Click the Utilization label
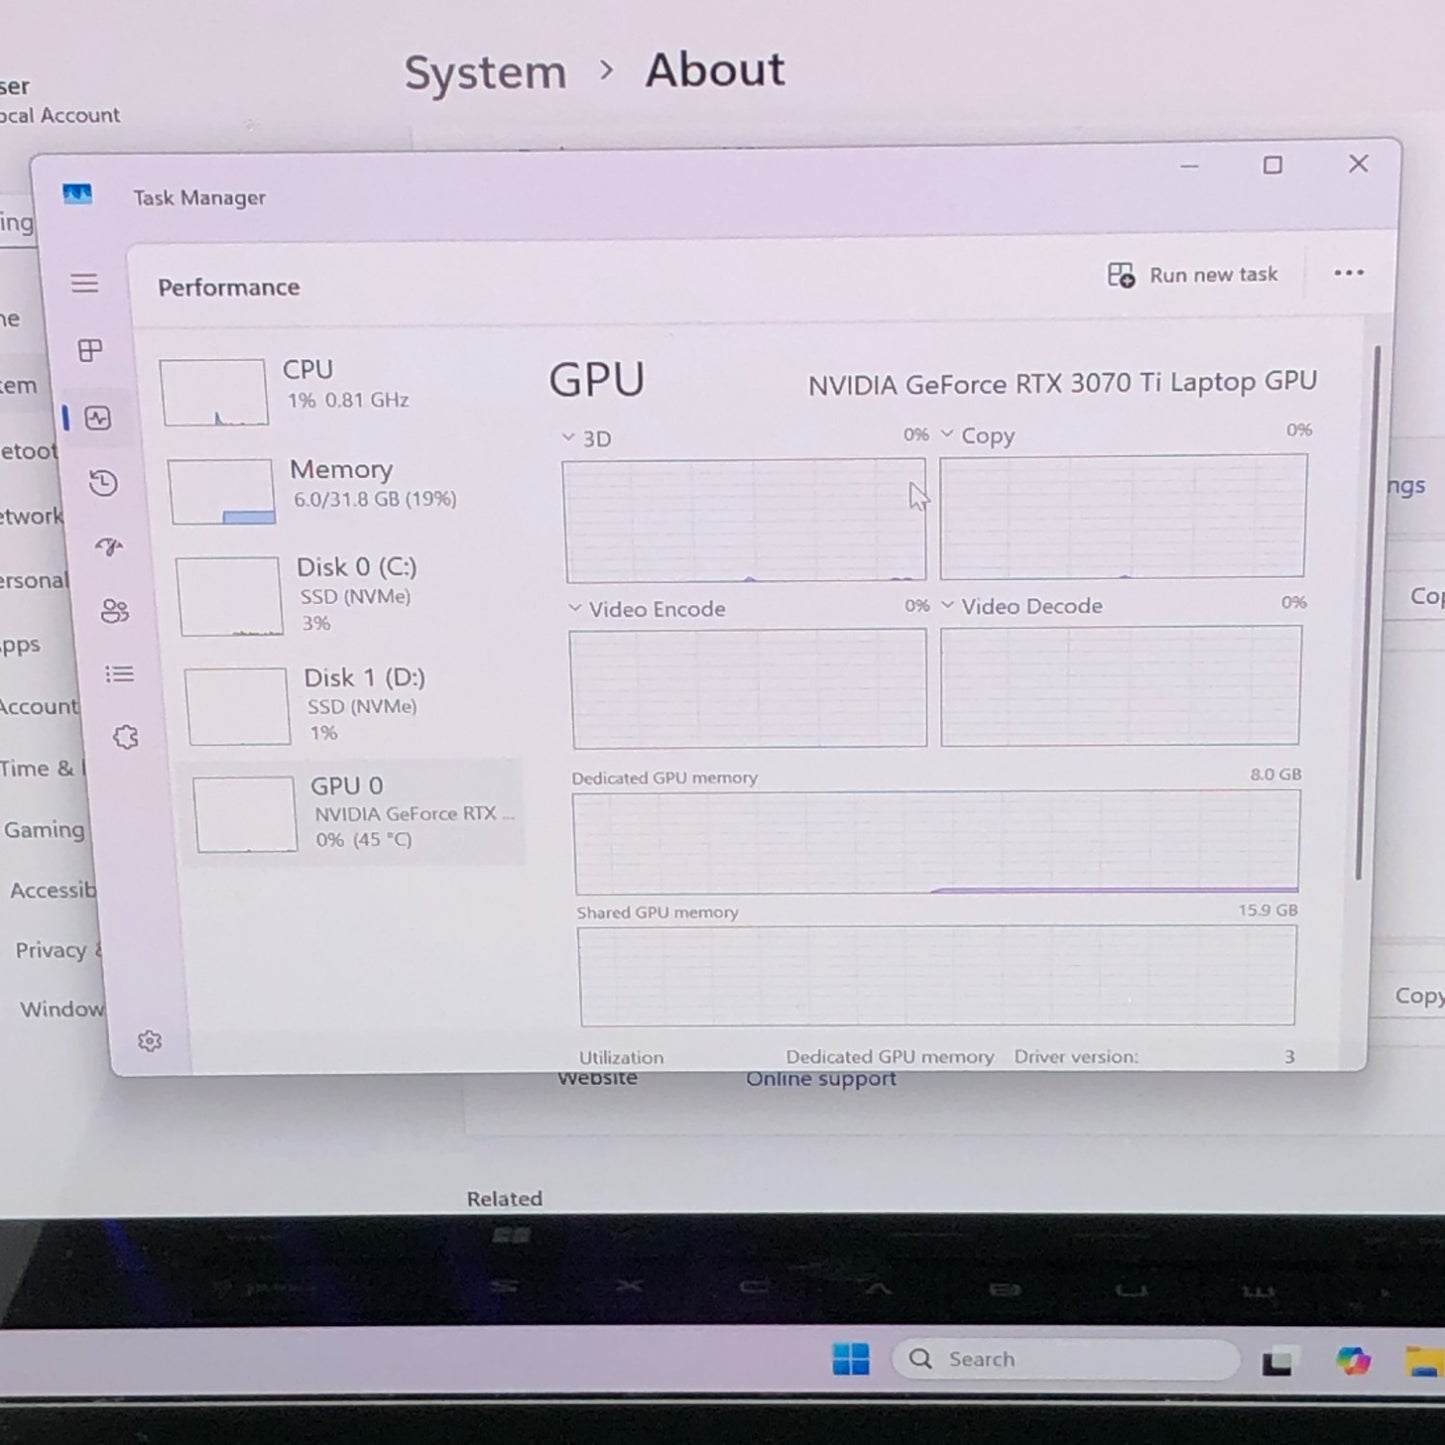This screenshot has width=1445, height=1445. click(621, 1058)
